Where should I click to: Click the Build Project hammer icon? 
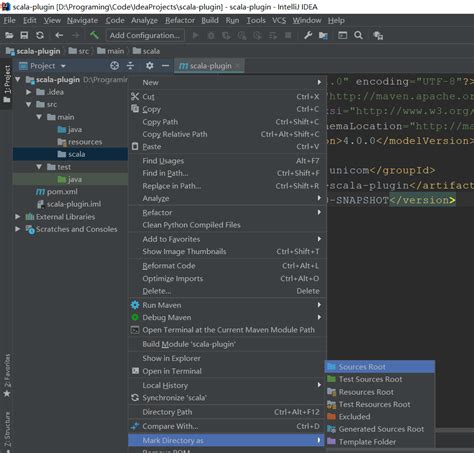95,35
